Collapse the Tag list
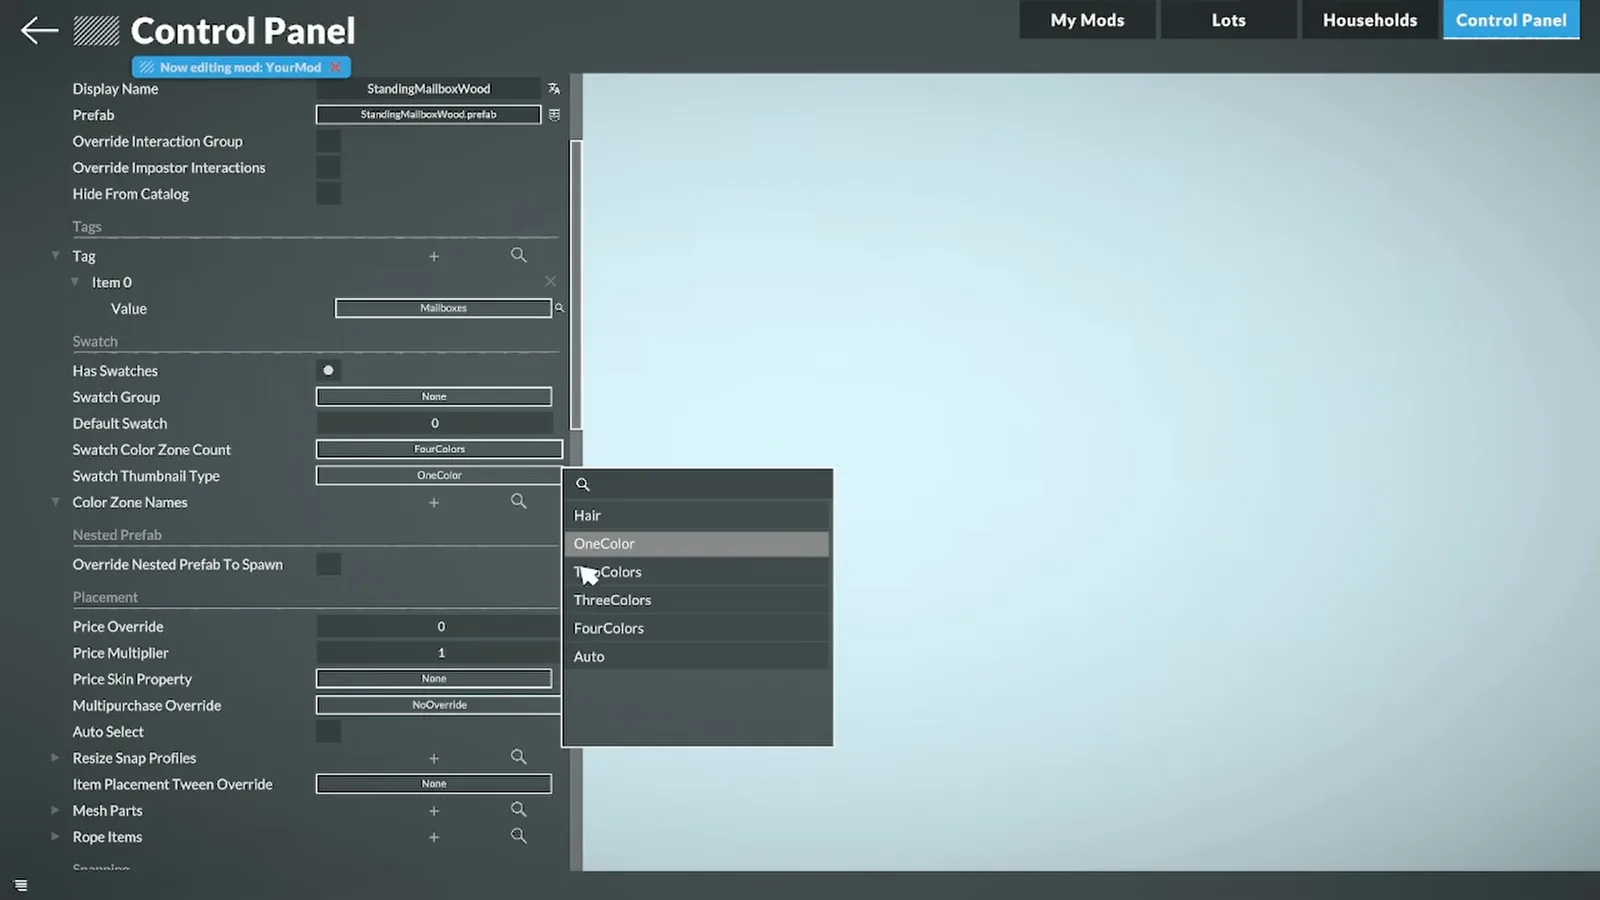 (x=56, y=256)
